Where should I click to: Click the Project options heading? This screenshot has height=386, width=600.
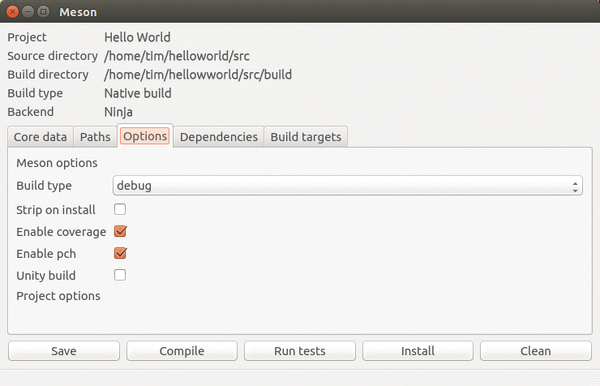(58, 296)
